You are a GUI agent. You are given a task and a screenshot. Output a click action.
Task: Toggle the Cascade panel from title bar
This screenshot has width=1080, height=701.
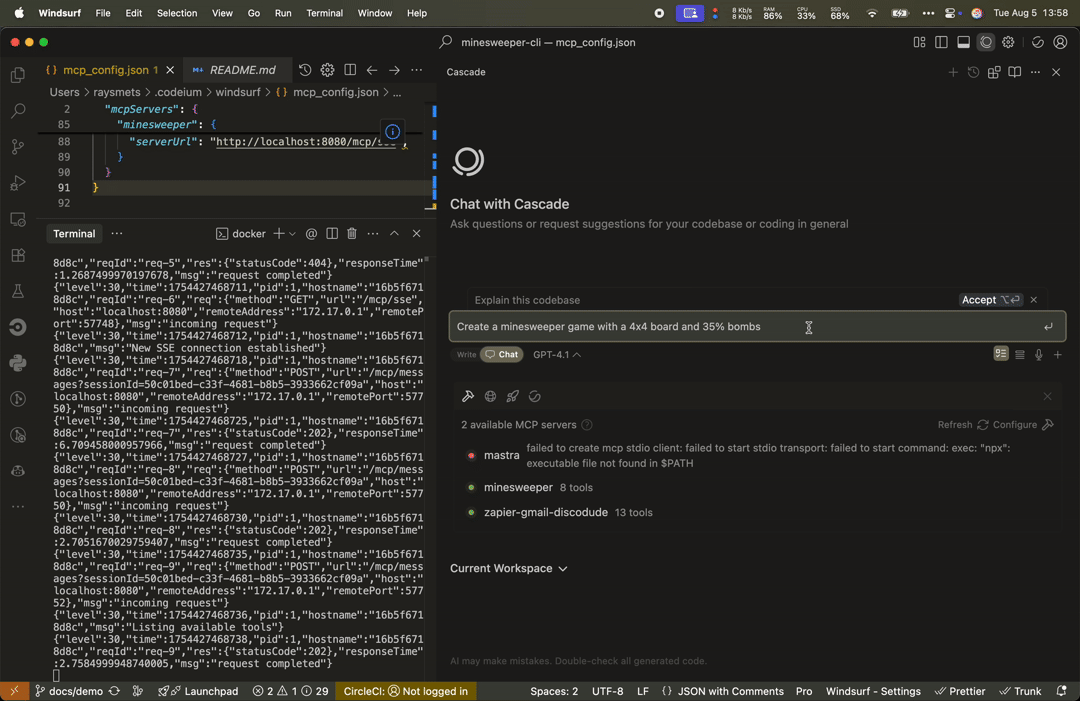tap(986, 43)
